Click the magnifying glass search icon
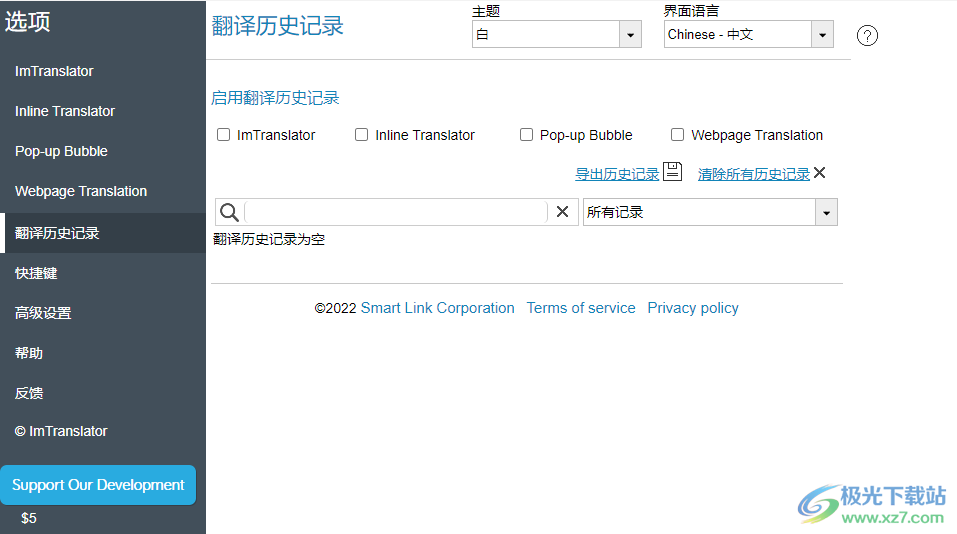Image resolution: width=957 pixels, height=534 pixels. (x=229, y=212)
